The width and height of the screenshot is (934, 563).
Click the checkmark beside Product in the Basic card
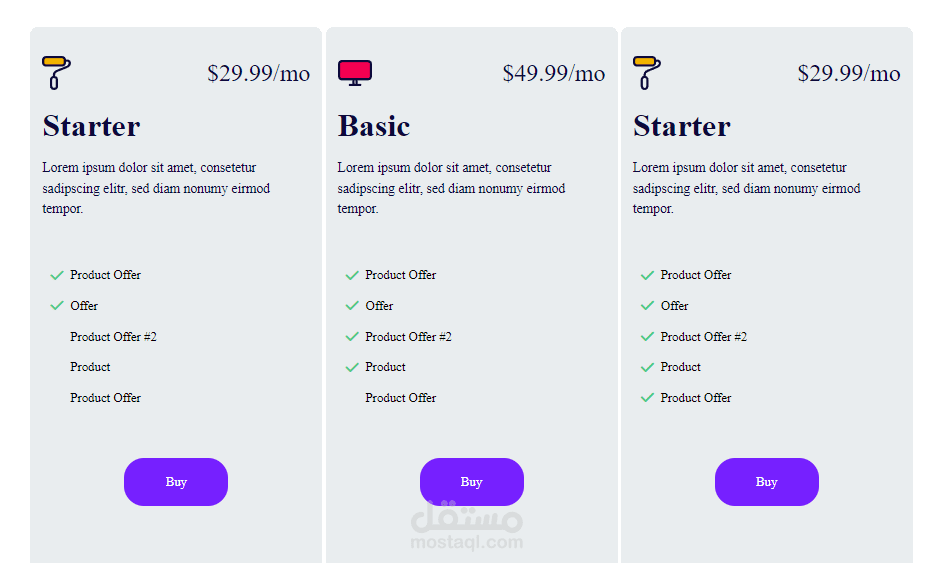pos(352,367)
